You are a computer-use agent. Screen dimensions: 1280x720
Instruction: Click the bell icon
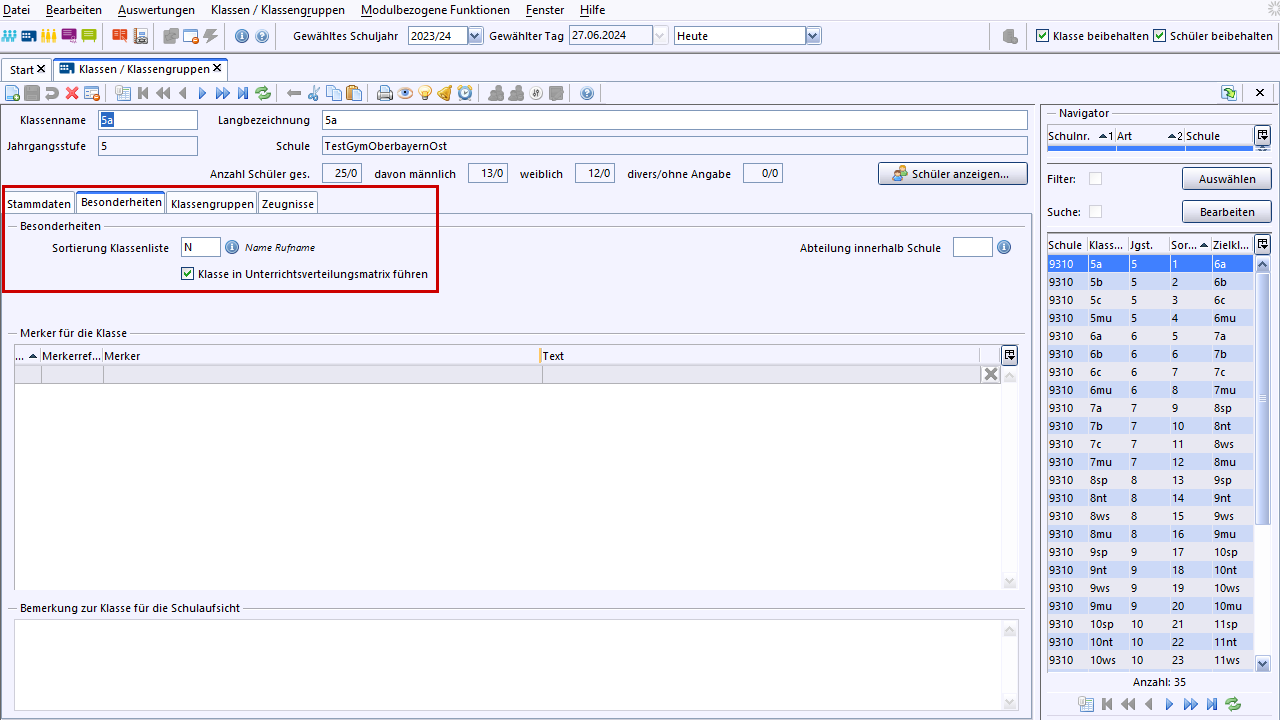445,93
